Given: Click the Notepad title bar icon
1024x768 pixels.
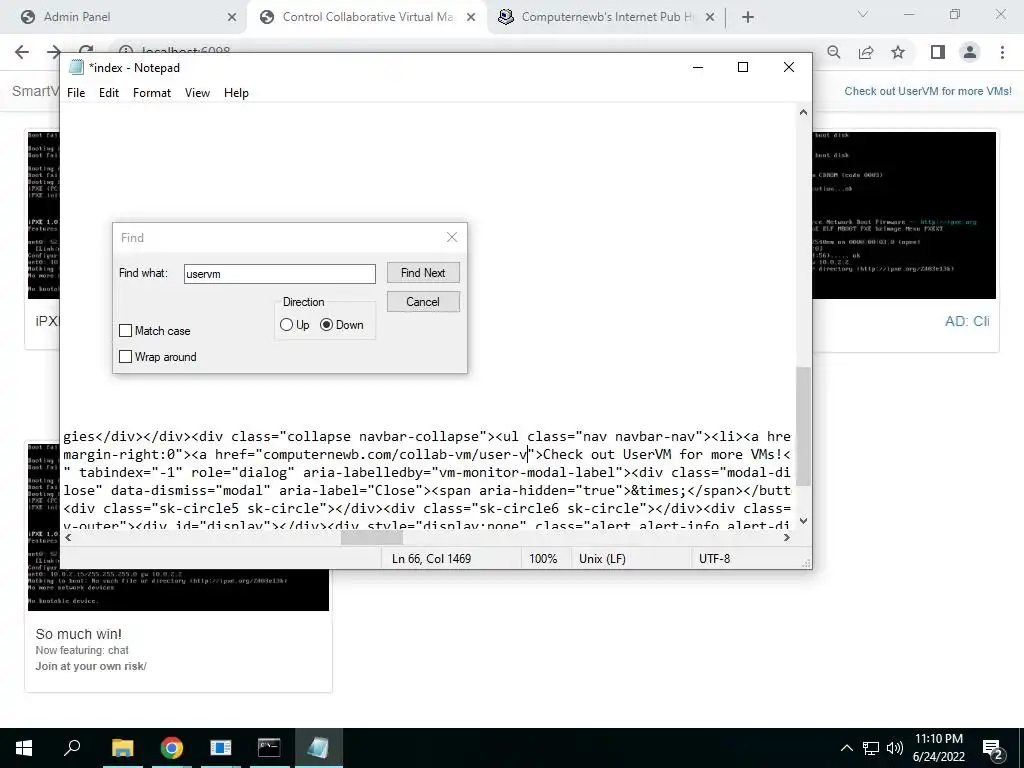Looking at the screenshot, I should 76,67.
